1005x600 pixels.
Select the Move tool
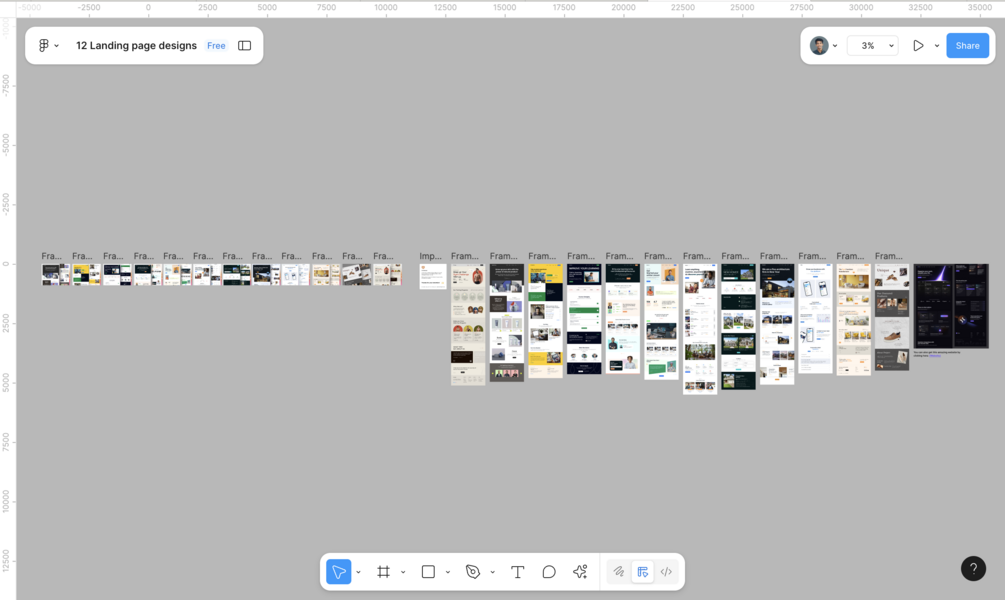[x=338, y=572]
